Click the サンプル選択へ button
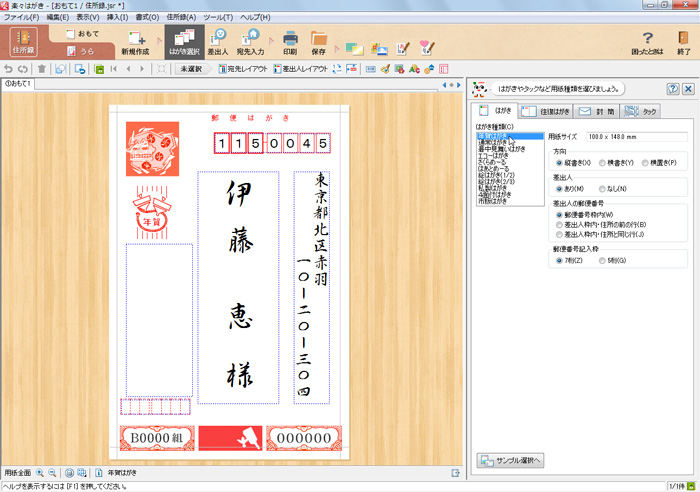Image resolution: width=700 pixels, height=492 pixels. tap(510, 460)
